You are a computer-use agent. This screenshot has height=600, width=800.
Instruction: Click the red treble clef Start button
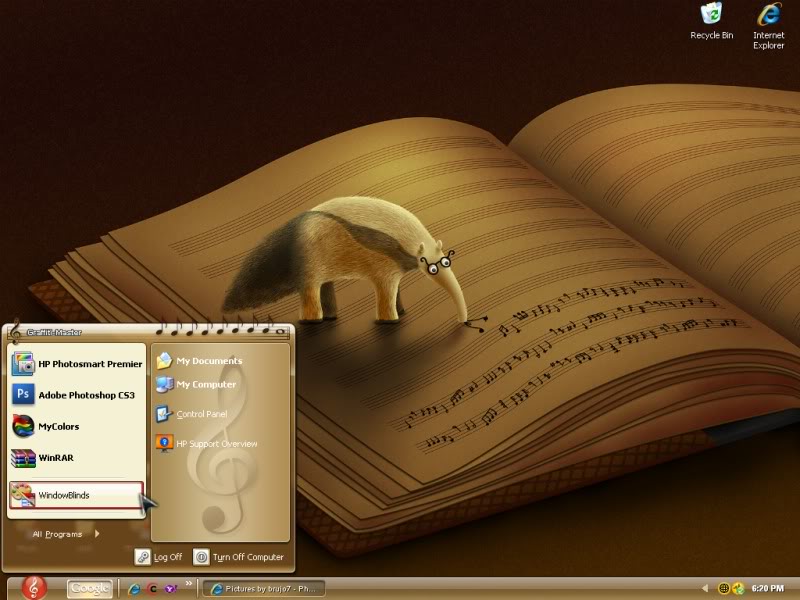[34, 588]
